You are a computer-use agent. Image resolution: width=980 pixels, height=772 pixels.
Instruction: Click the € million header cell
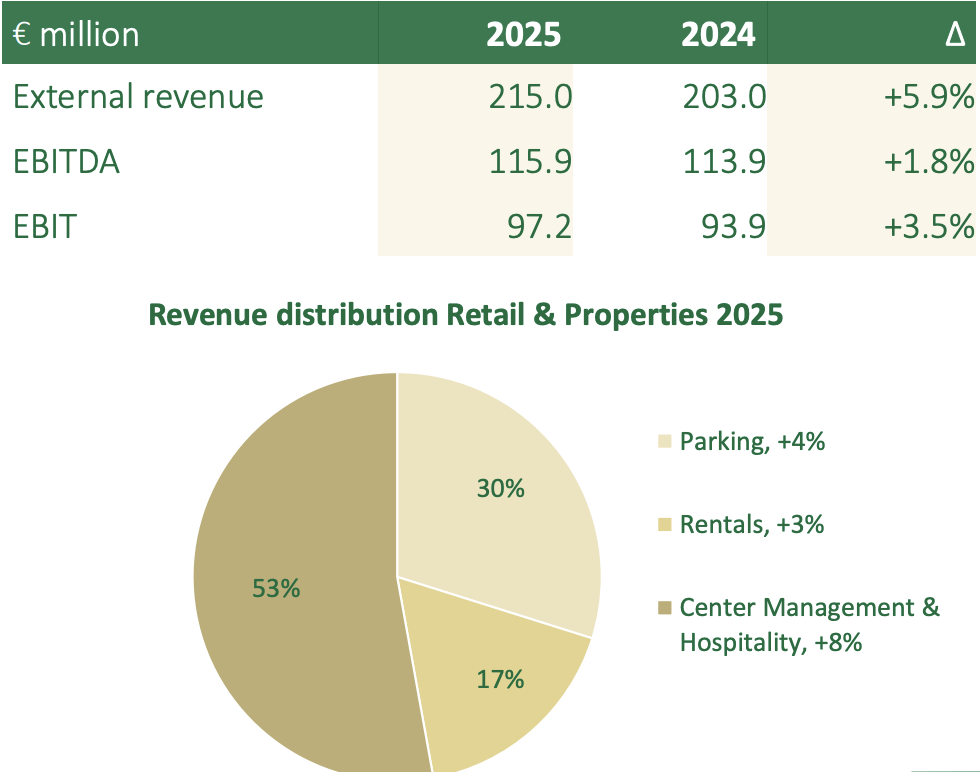pos(77,35)
